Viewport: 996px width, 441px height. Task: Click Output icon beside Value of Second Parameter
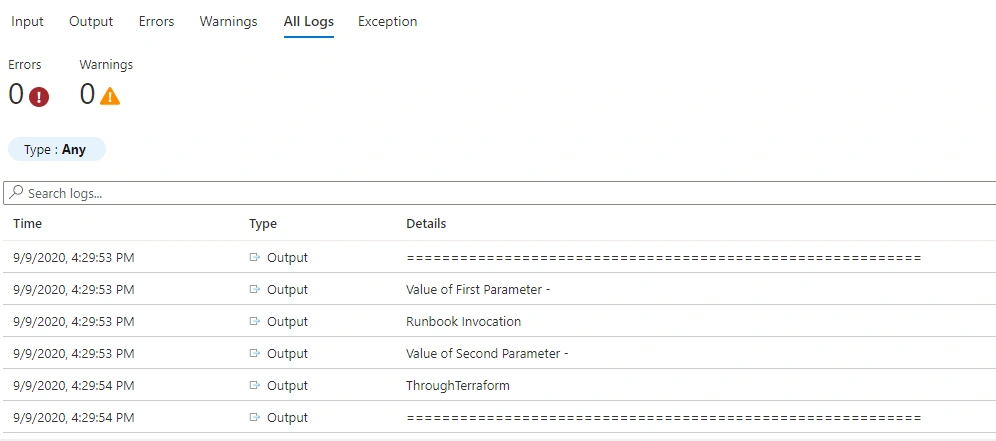pyautogui.click(x=255, y=353)
